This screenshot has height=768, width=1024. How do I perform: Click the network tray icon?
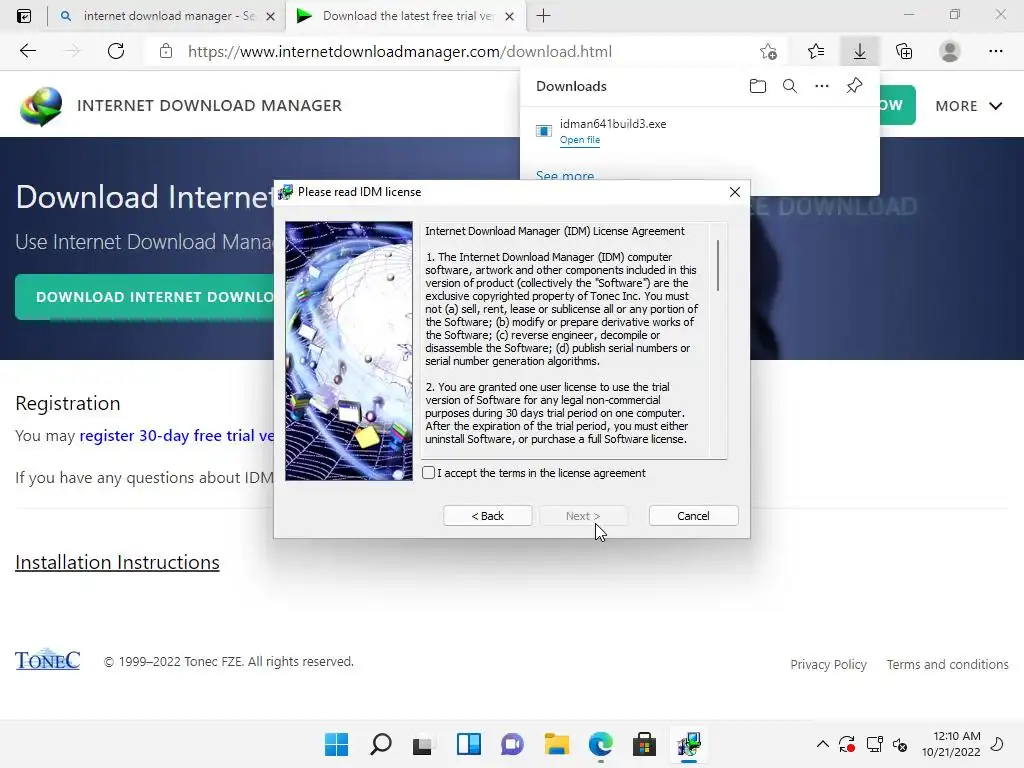tap(874, 744)
